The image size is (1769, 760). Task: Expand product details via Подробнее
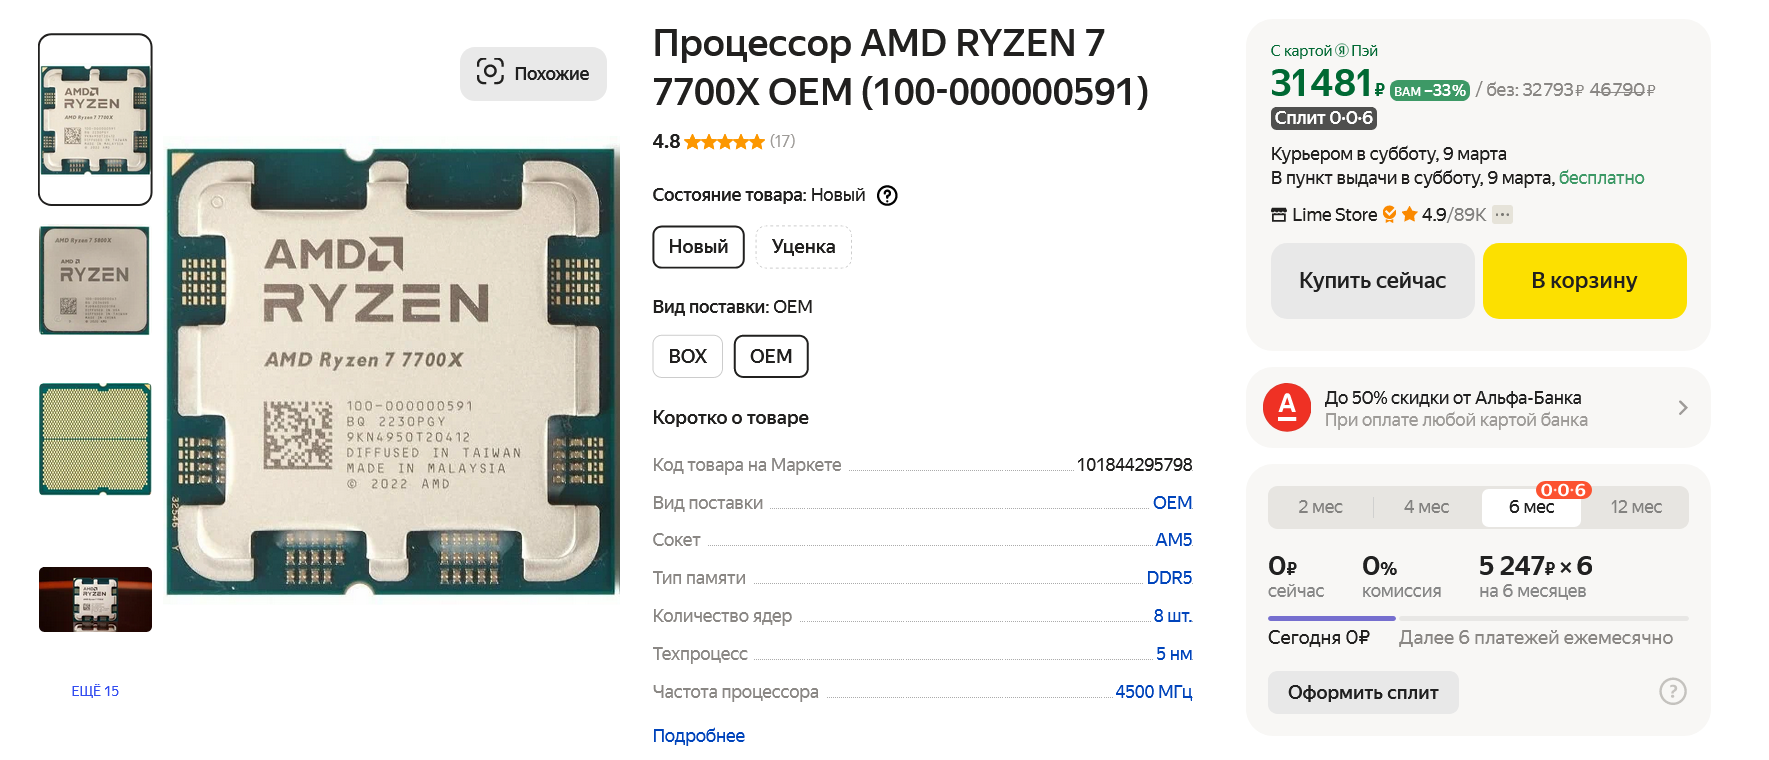(x=698, y=736)
